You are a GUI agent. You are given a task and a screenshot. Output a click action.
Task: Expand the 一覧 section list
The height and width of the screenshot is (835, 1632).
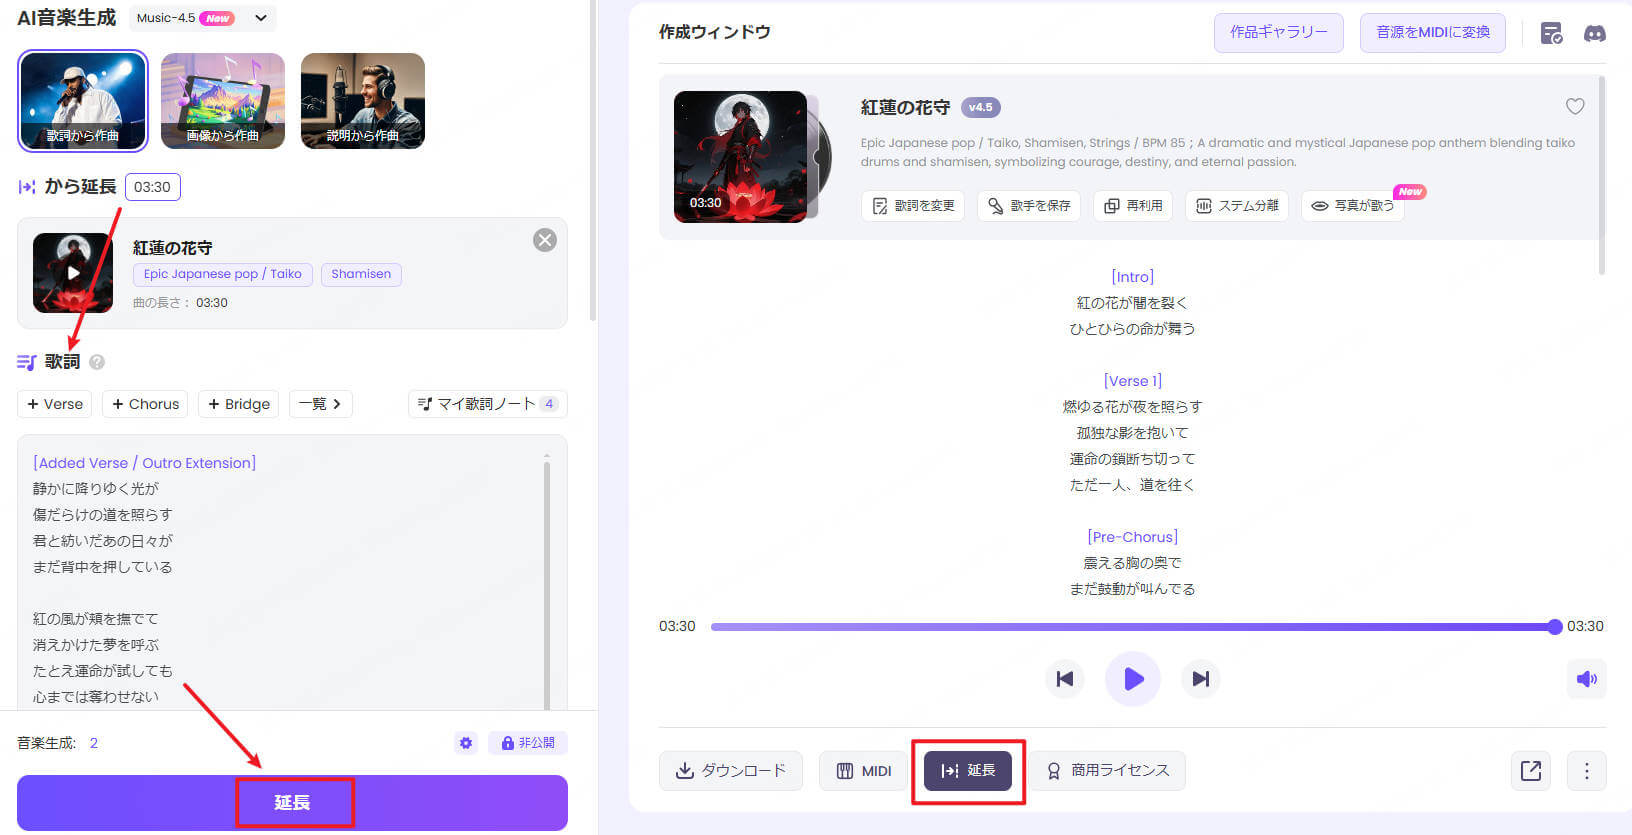(x=320, y=404)
